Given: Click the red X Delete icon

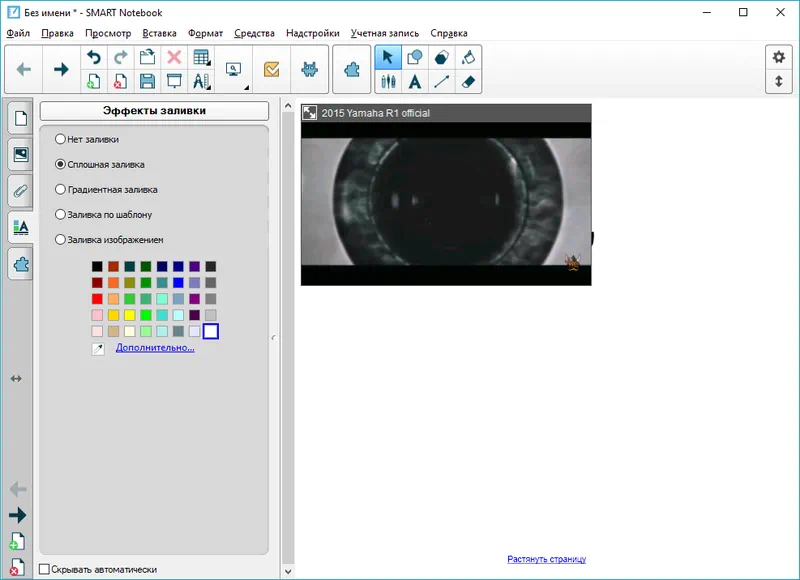Looking at the screenshot, I should click(174, 57).
